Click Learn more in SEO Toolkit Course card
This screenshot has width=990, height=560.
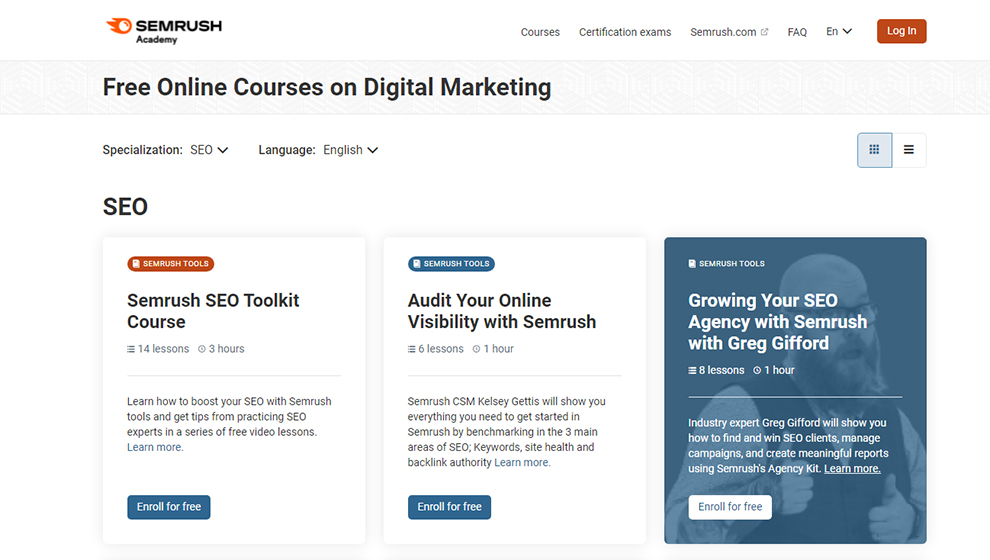click(x=155, y=447)
